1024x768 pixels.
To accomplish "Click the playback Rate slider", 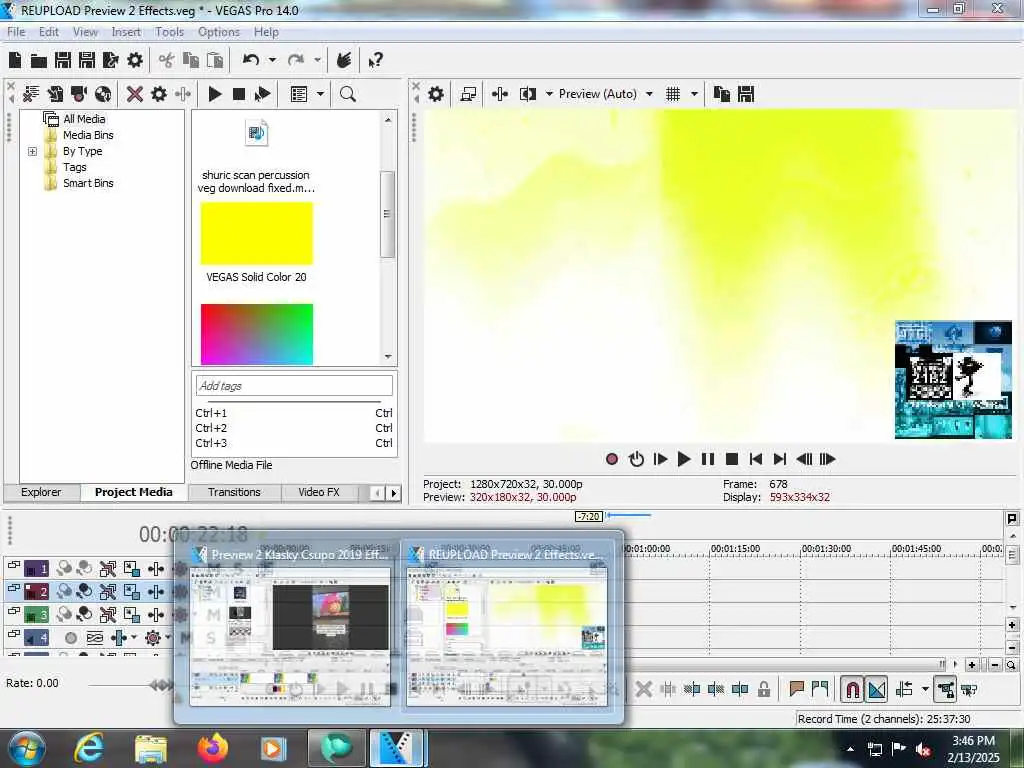I will (x=160, y=685).
